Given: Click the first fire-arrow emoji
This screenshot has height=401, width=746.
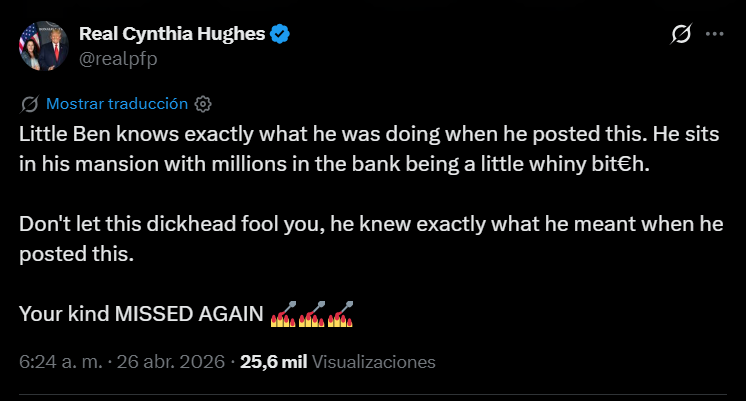Looking at the screenshot, I should coord(285,314).
